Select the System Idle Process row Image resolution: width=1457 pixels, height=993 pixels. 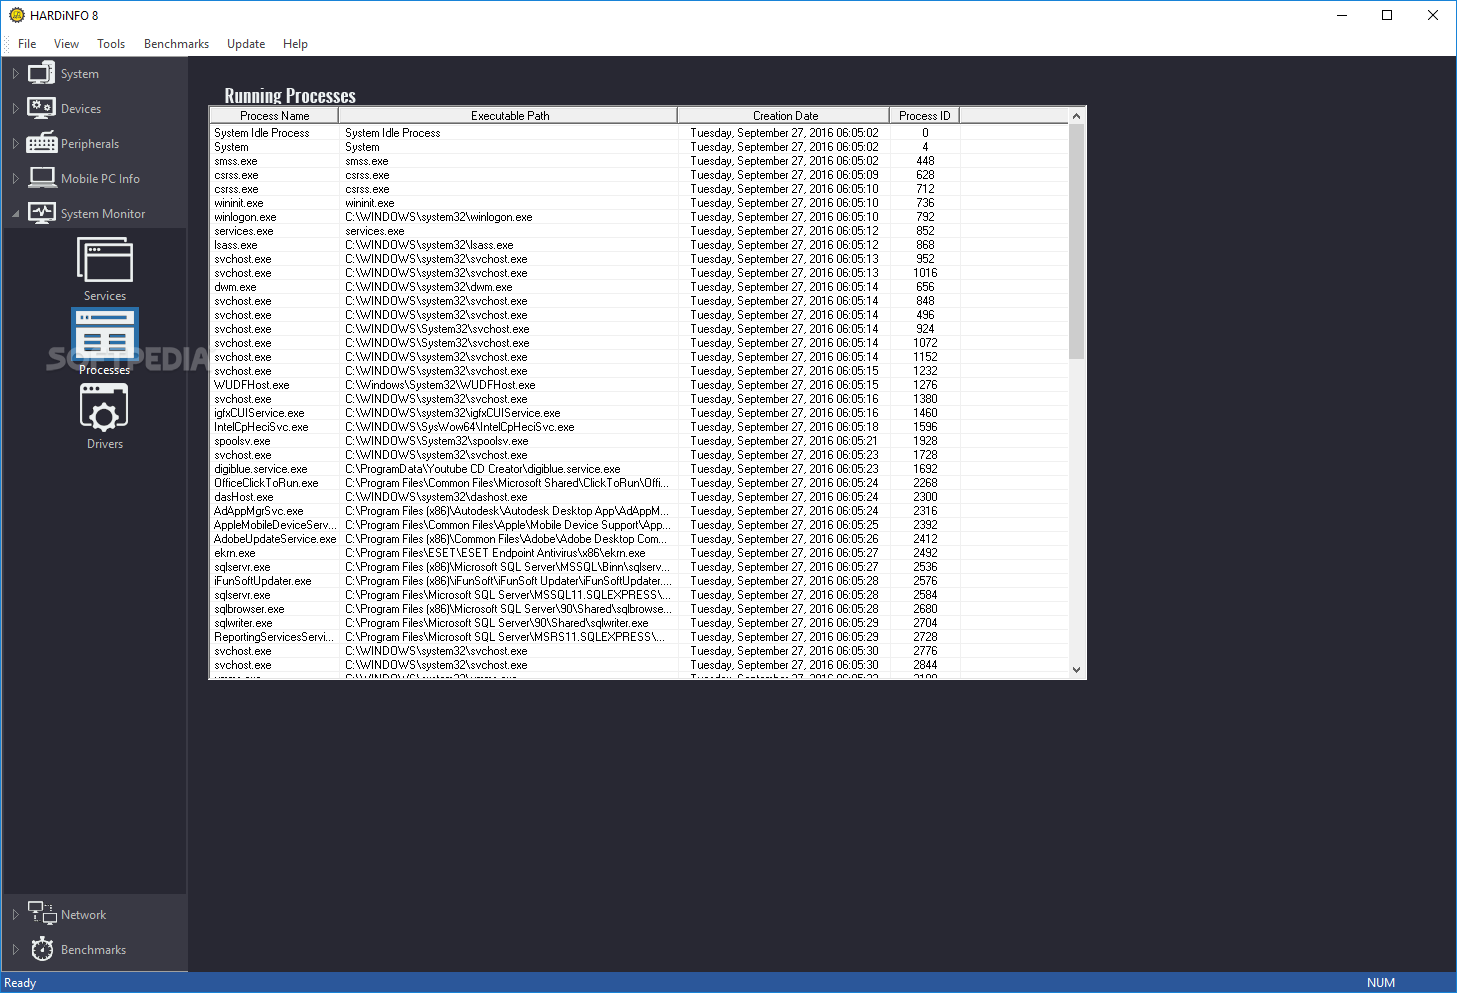point(638,133)
